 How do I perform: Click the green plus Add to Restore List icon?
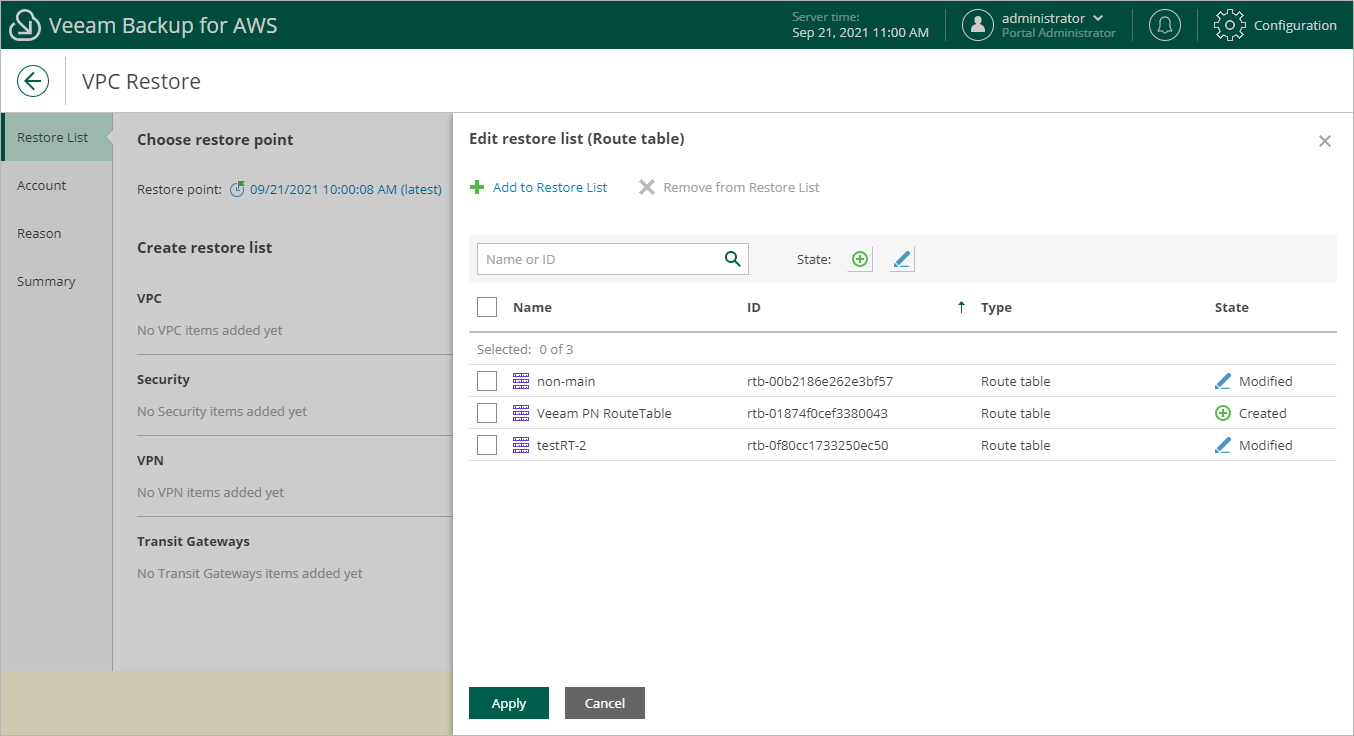tap(478, 186)
